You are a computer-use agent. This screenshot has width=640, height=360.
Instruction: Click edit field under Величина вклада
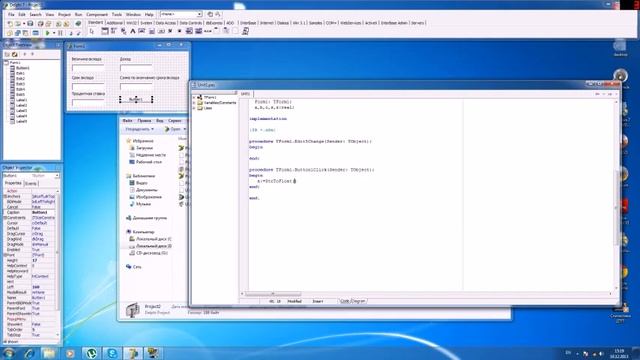pyautogui.click(x=88, y=68)
